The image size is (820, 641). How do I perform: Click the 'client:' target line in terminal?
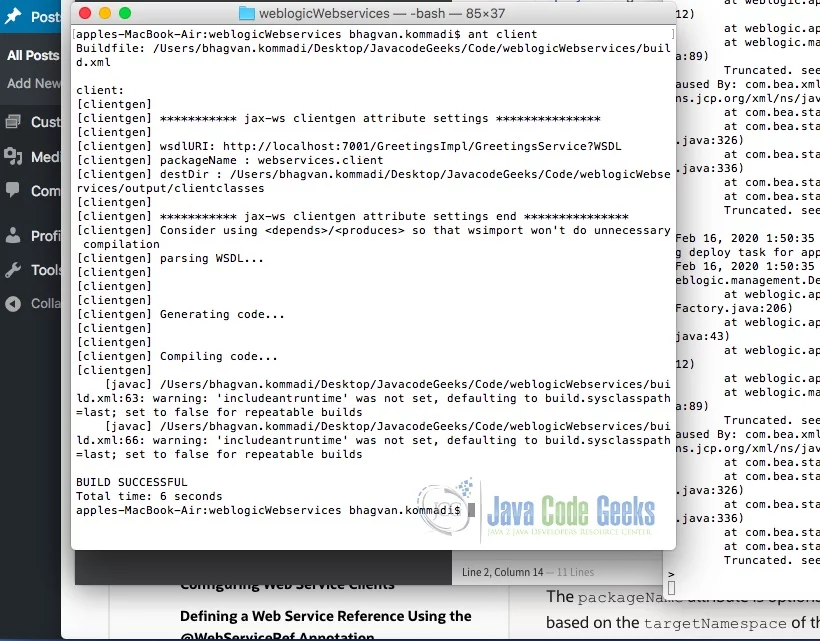100,90
